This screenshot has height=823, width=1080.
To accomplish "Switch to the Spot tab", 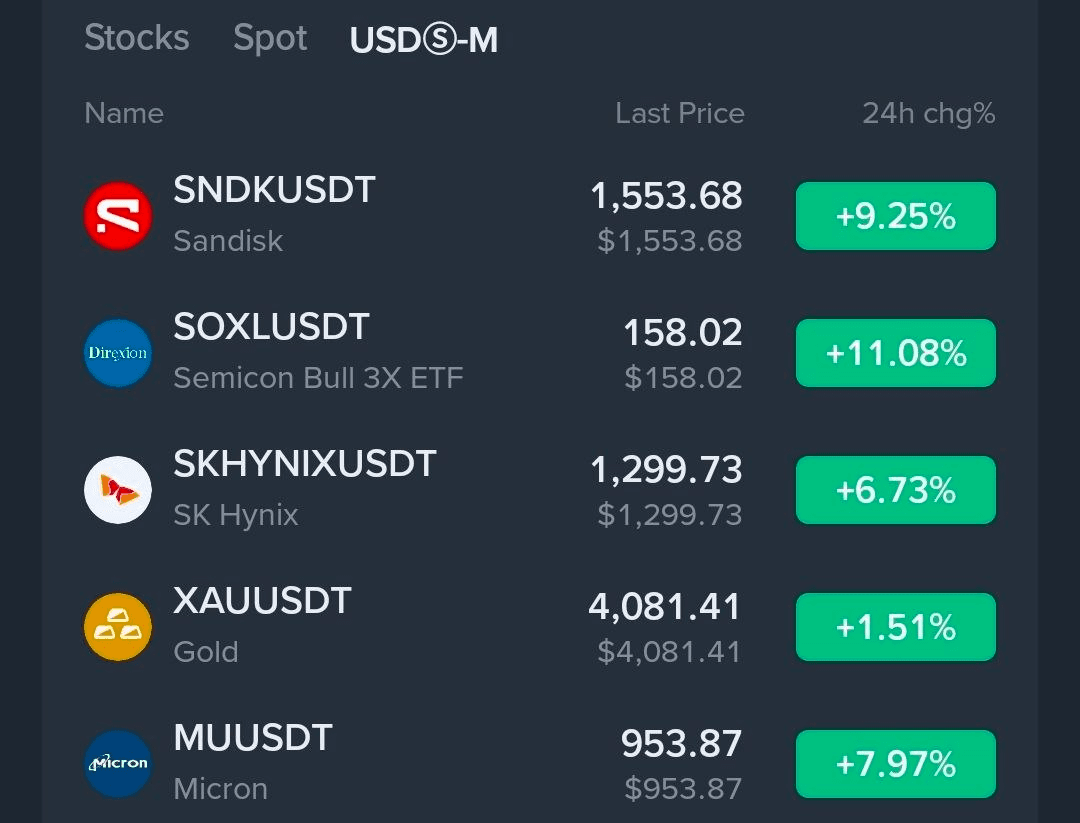I will [x=270, y=38].
